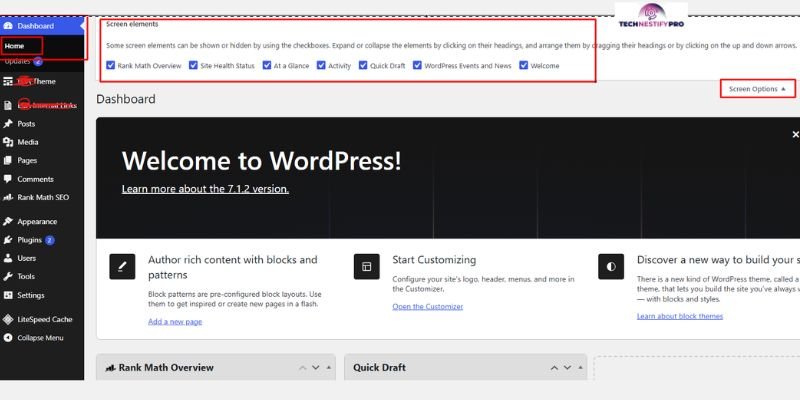Open the Users menu
Screen dimensions: 800x400
[x=27, y=258]
